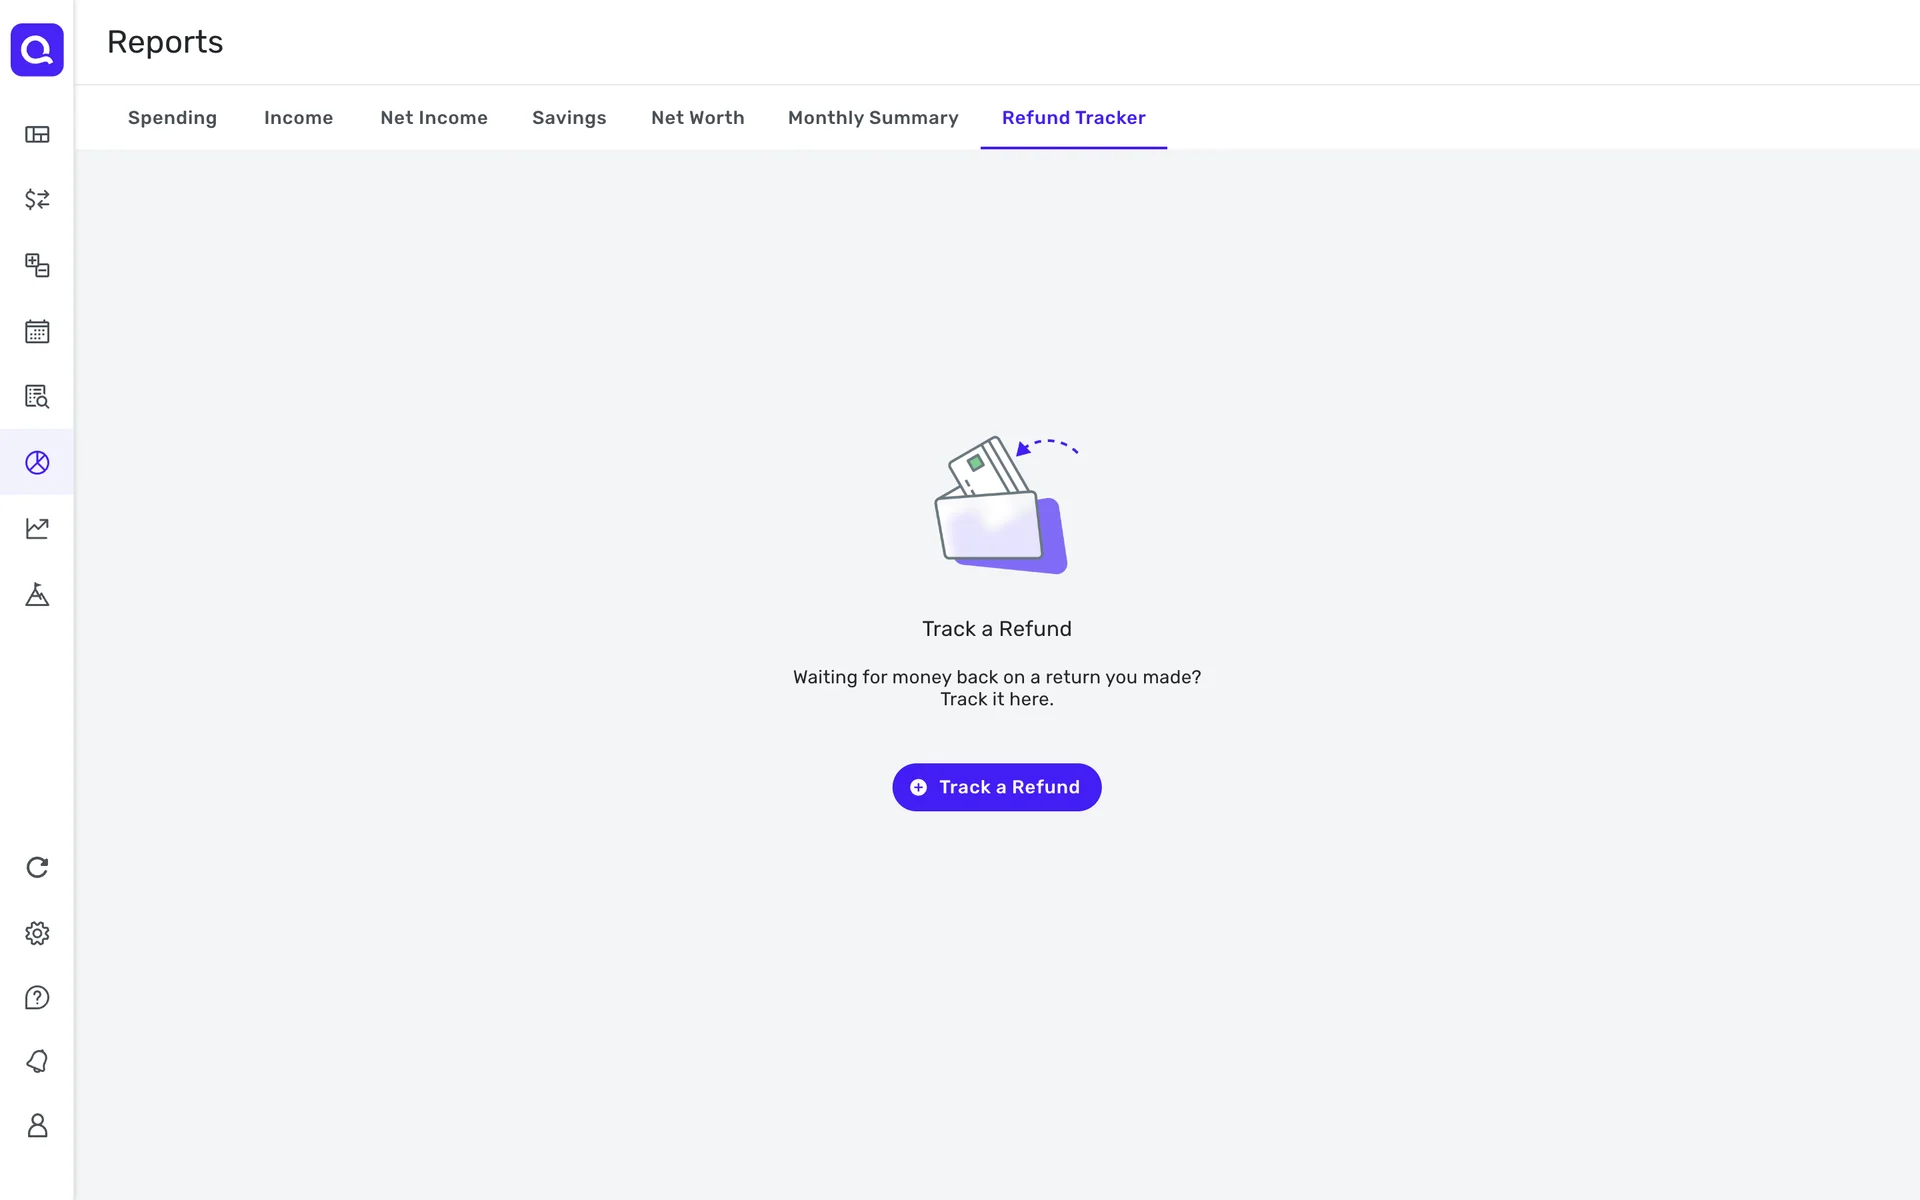Open the user profile icon
Image resolution: width=1920 pixels, height=1200 pixels.
37,1126
